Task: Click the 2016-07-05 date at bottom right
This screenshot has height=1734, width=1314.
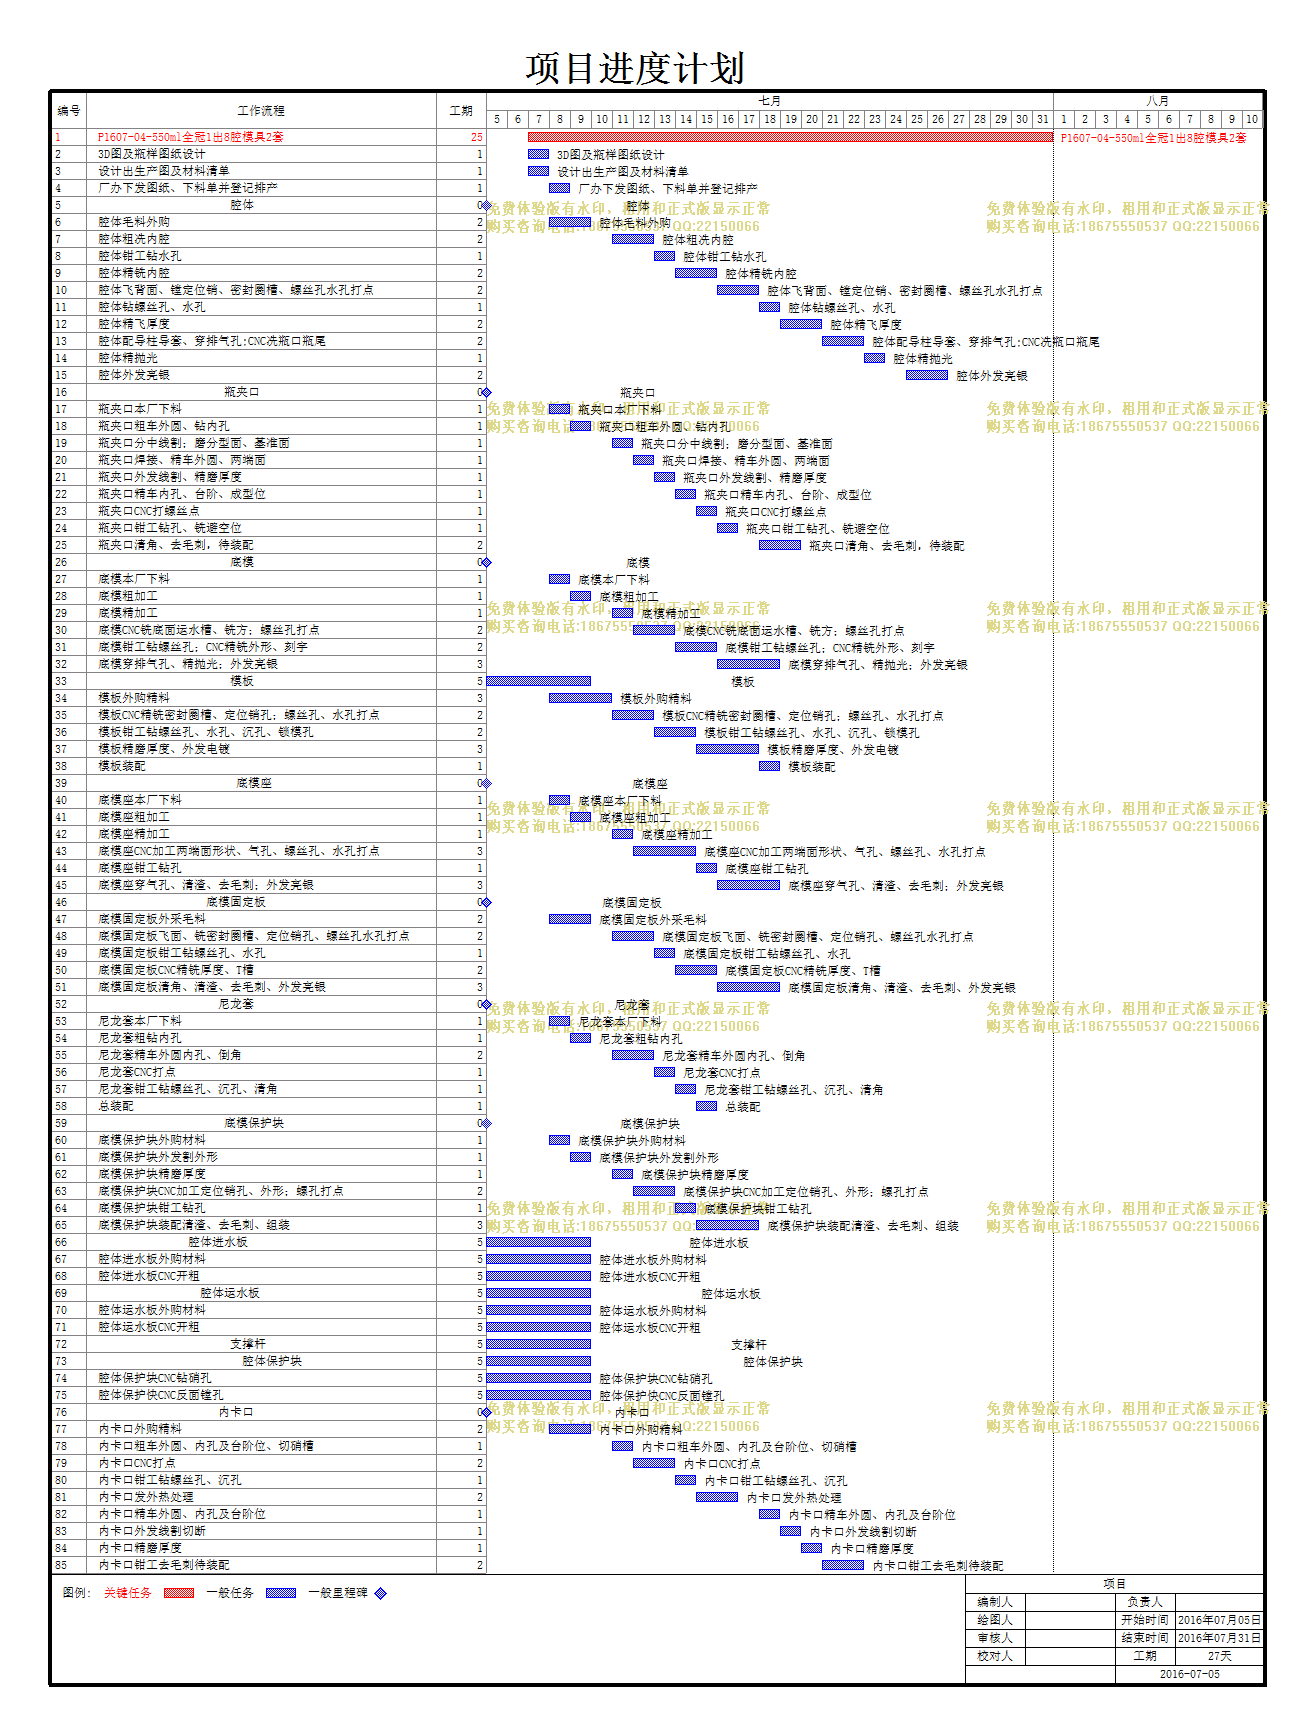Action: pyautogui.click(x=1190, y=1674)
